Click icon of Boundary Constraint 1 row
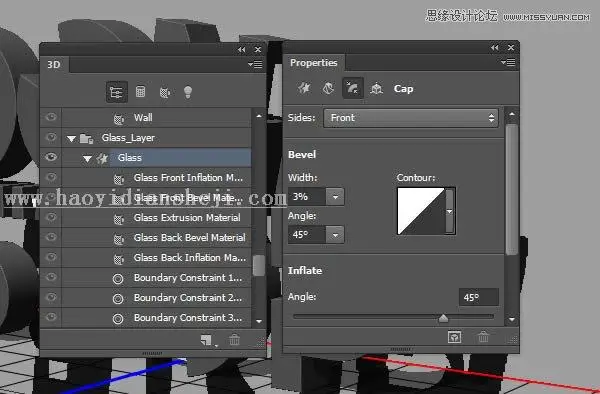 click(118, 279)
